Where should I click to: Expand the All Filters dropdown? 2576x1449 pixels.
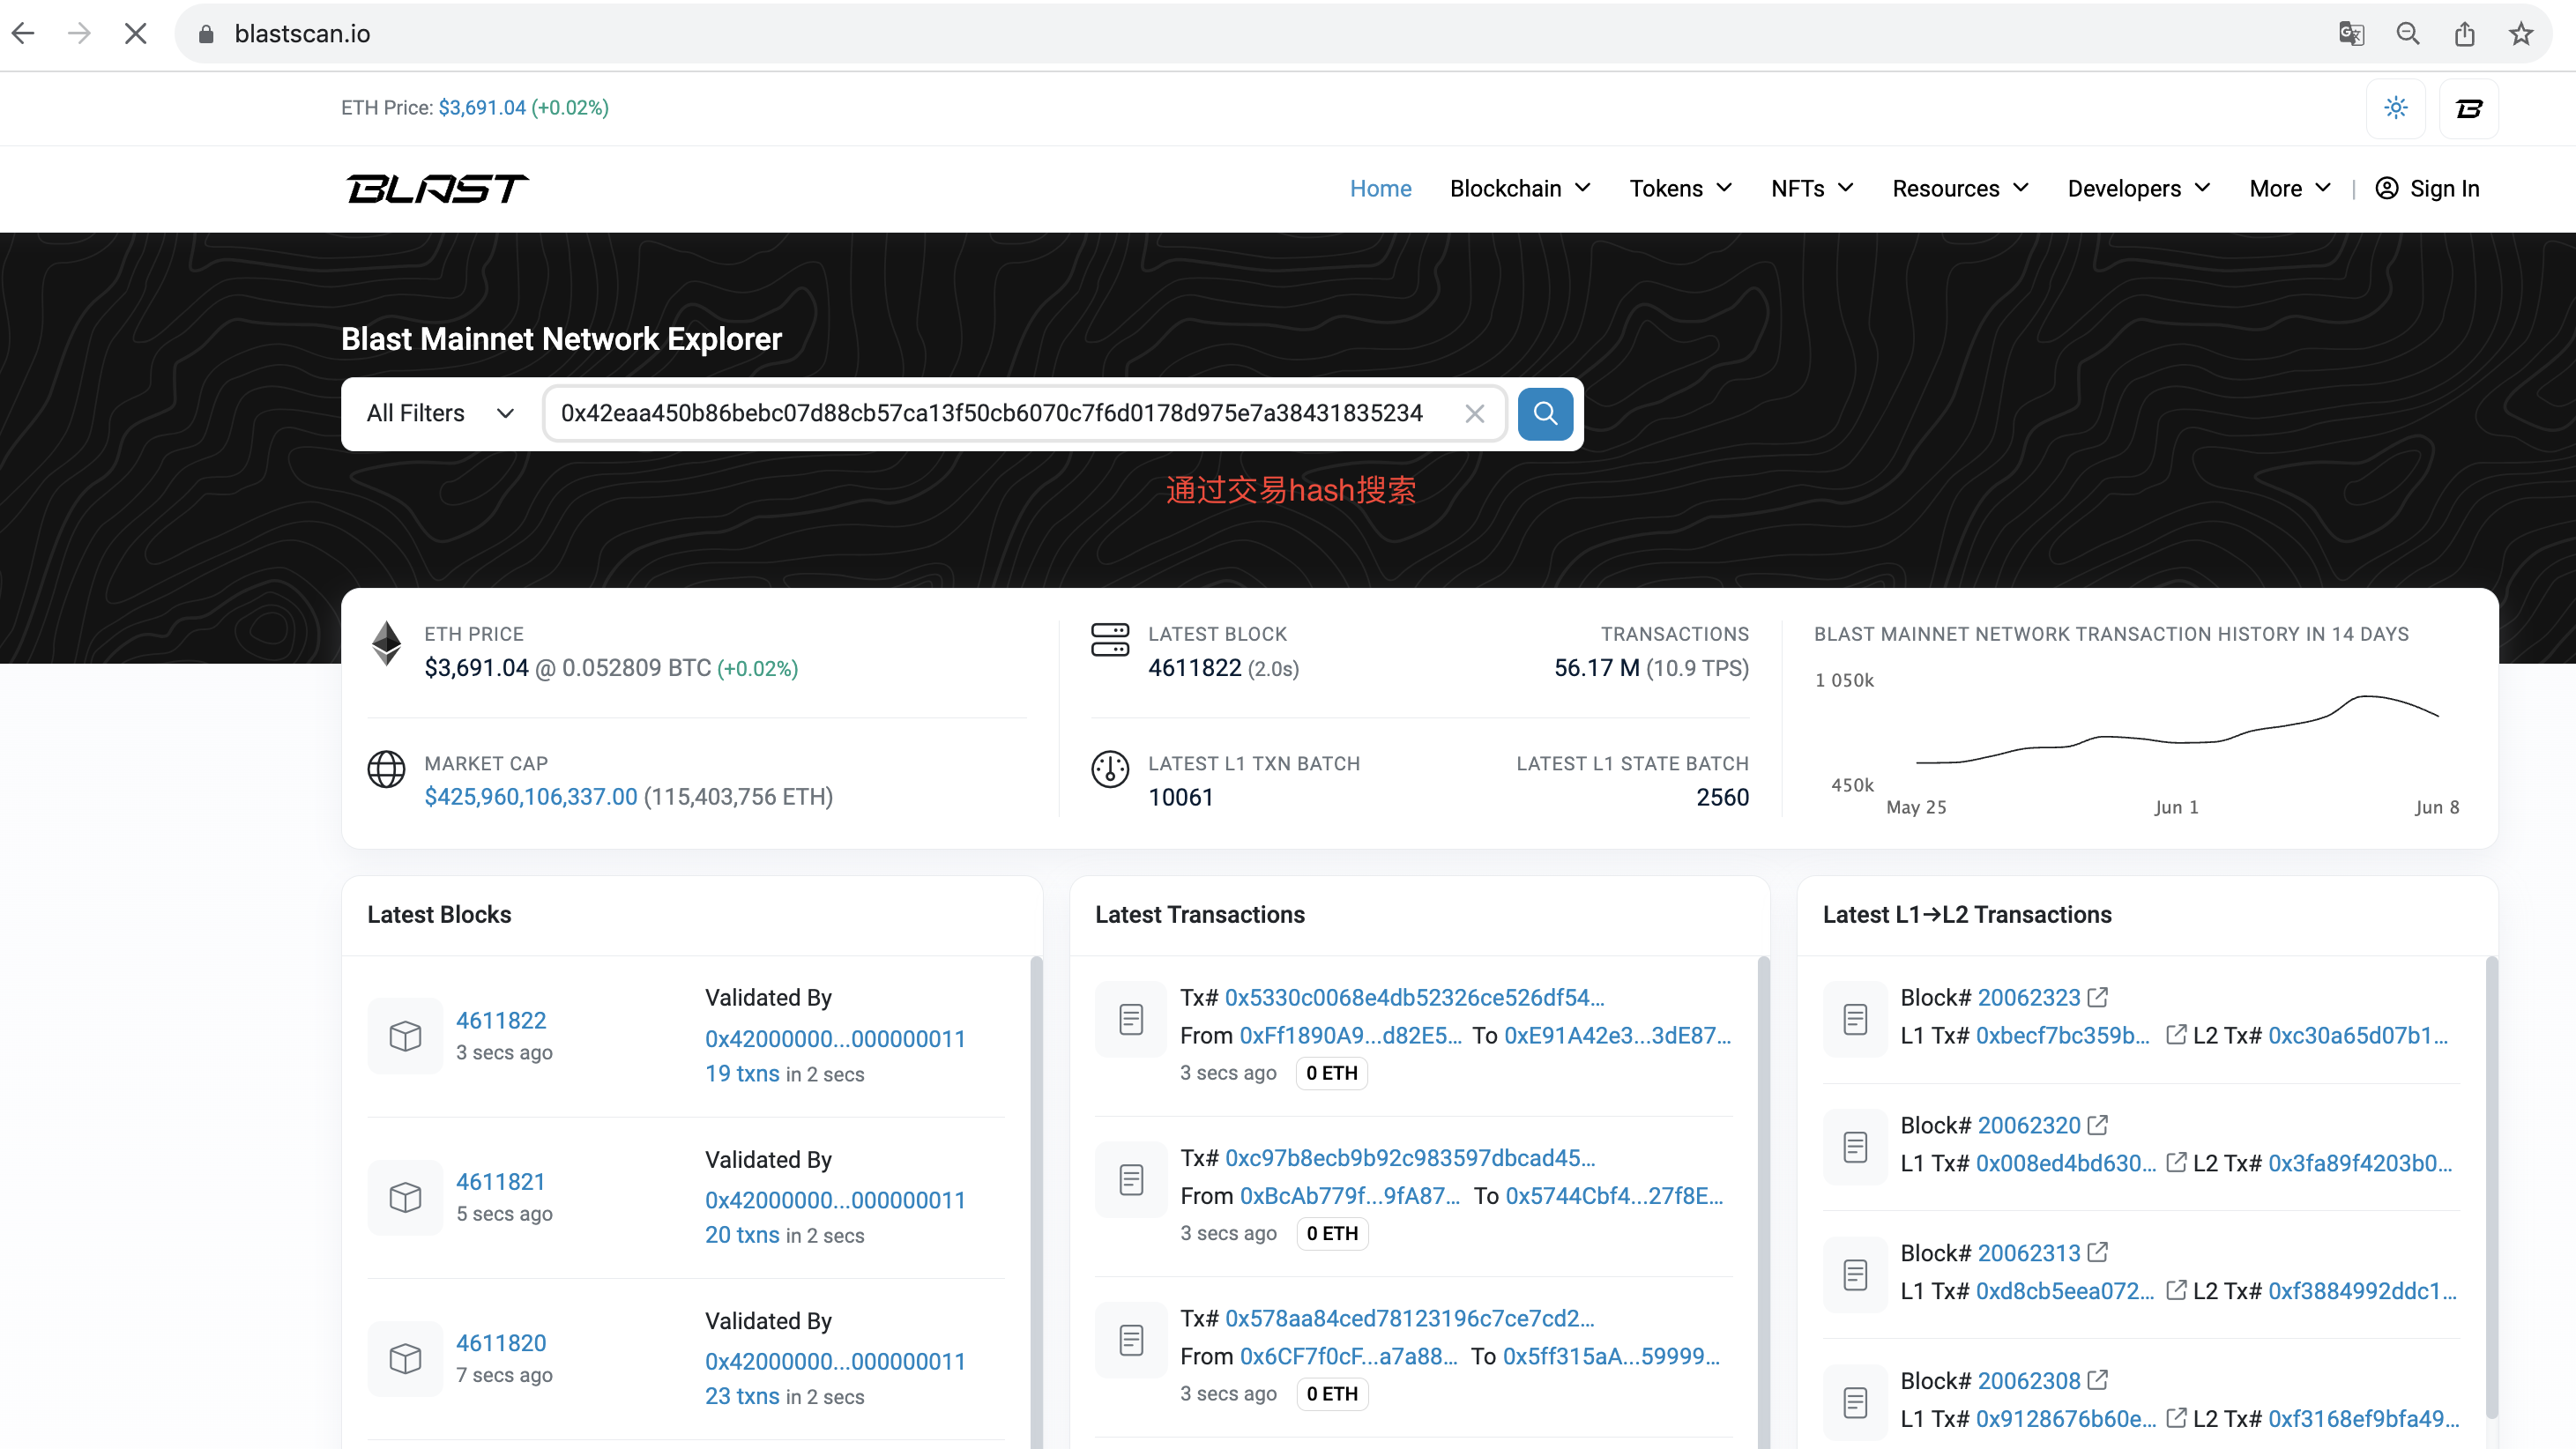click(x=440, y=413)
